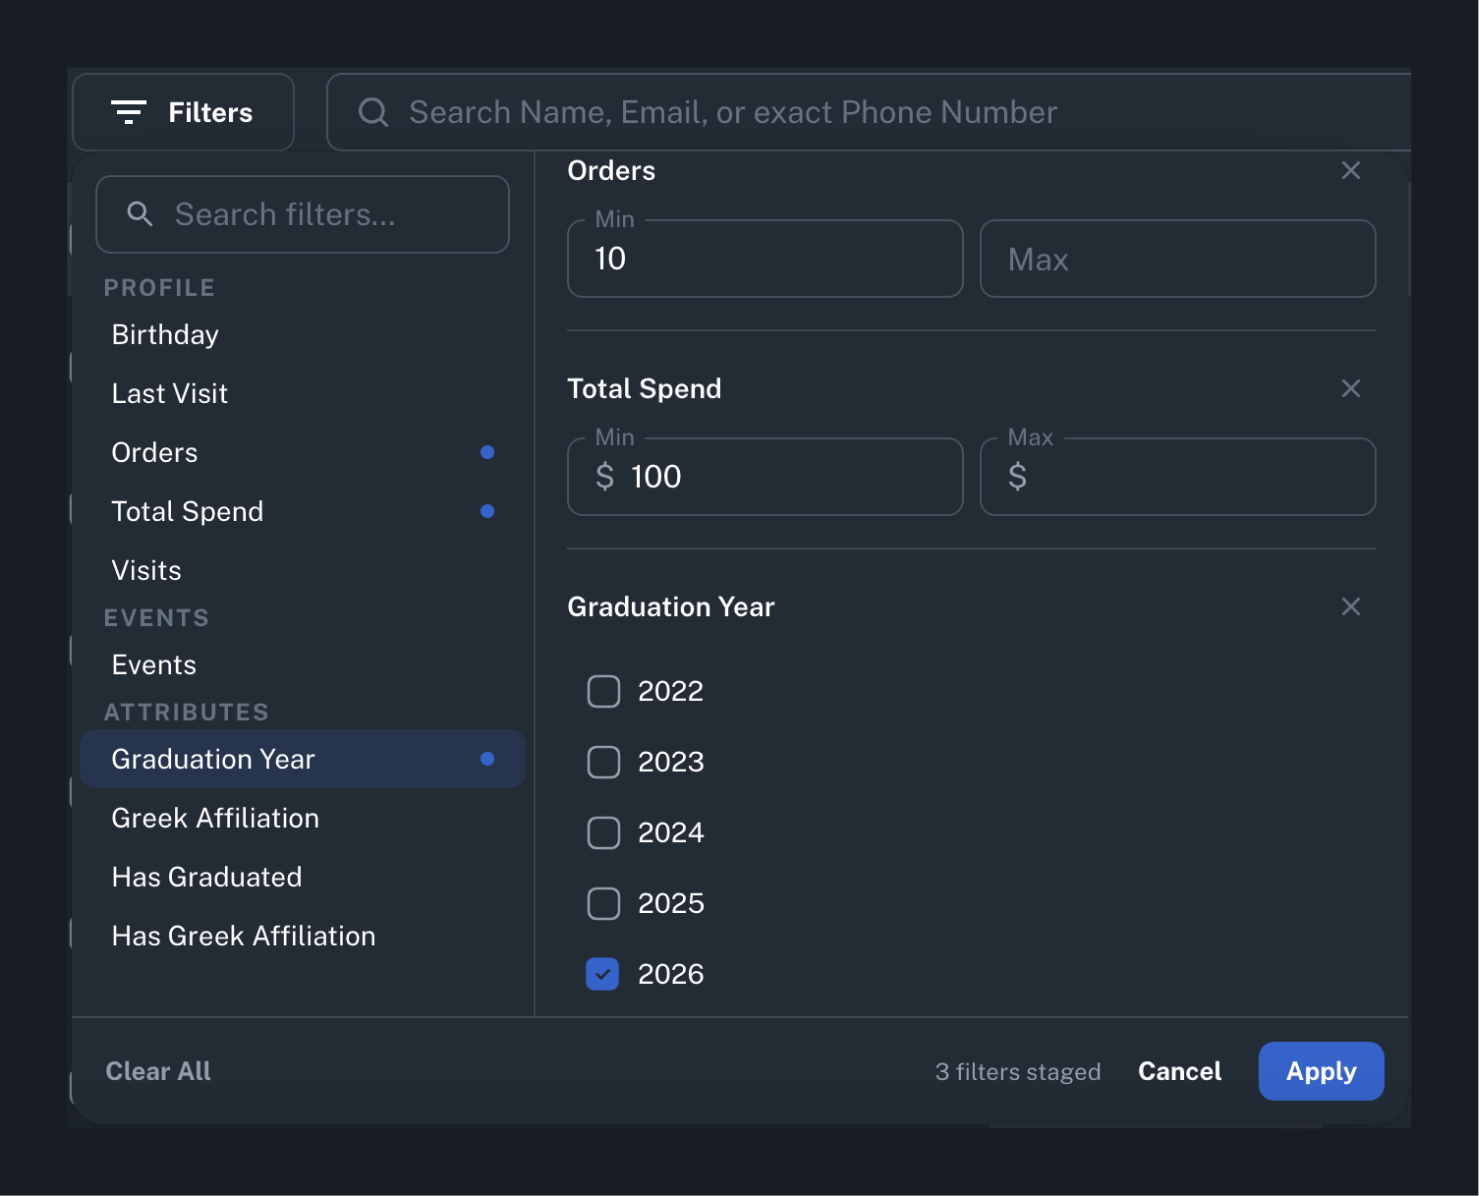Viewport: 1479px width, 1196px height.
Task: Click the filter lines icon beside Filters
Action: click(128, 112)
